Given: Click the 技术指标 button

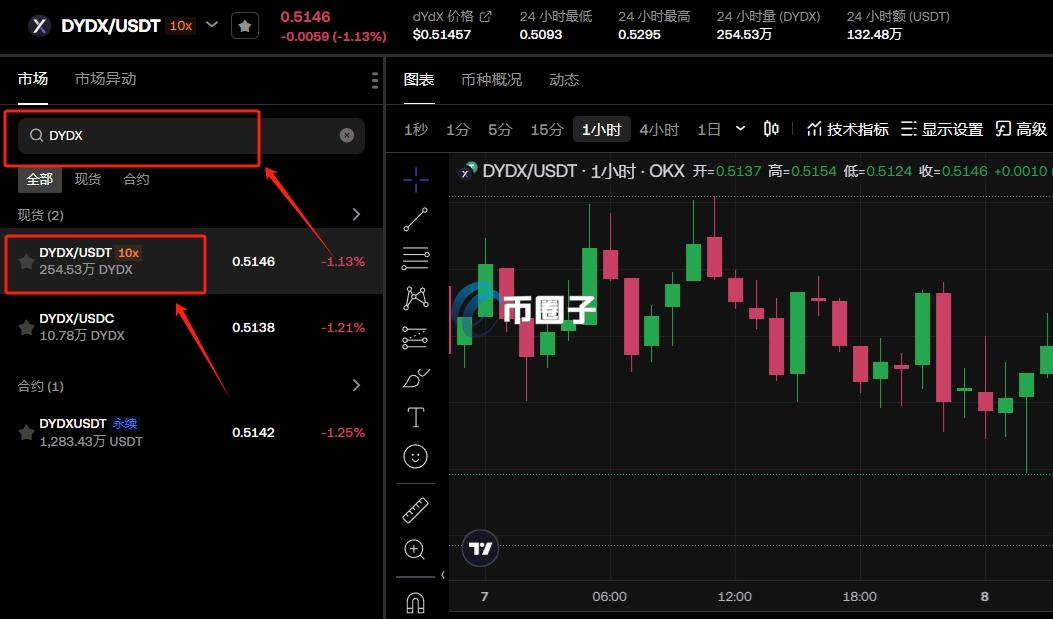Looking at the screenshot, I should pyautogui.click(x=847, y=129).
